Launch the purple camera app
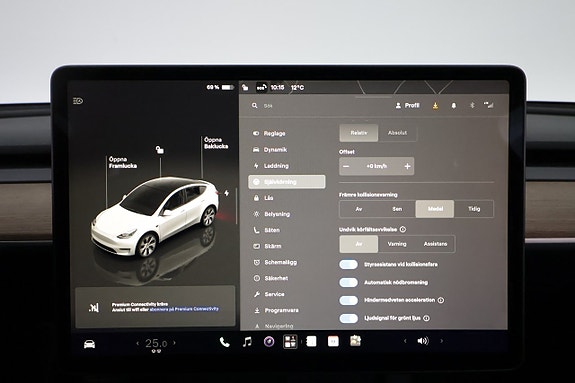 click(269, 342)
